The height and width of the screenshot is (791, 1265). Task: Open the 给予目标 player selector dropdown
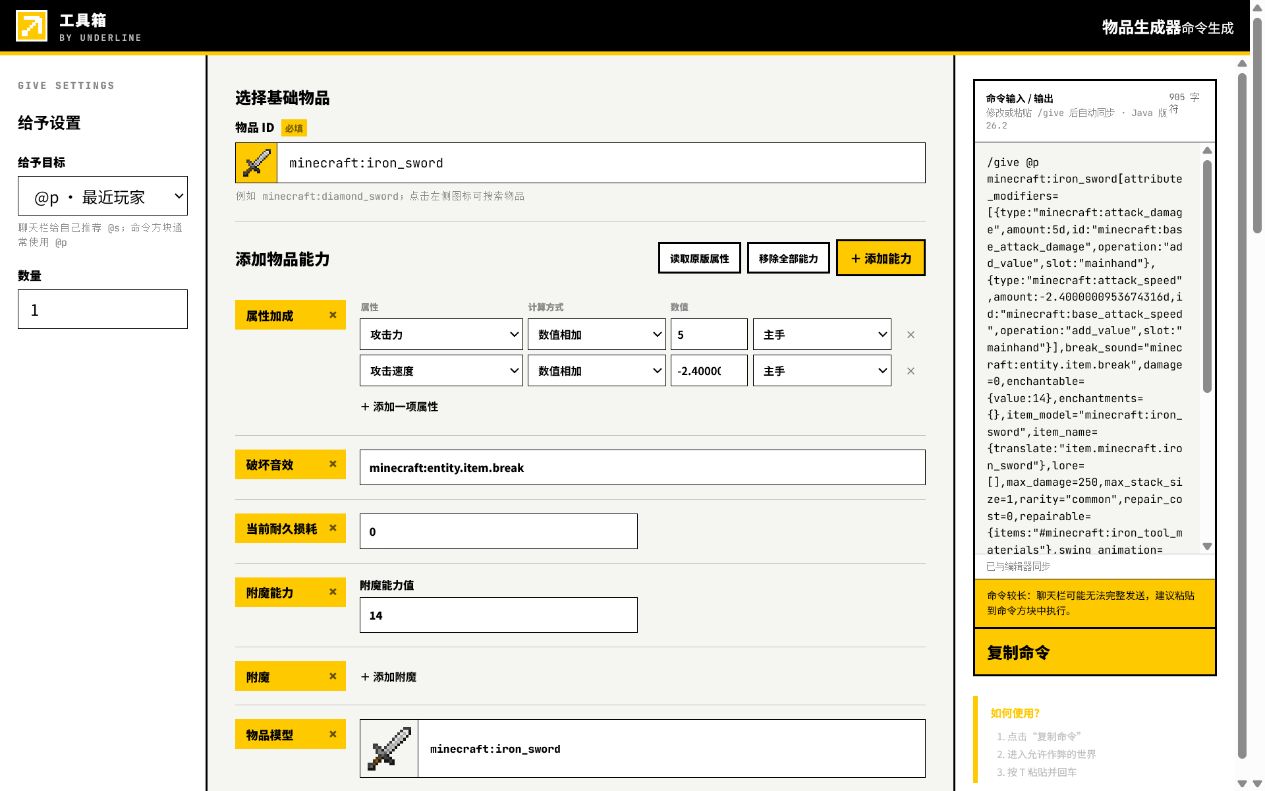click(x=103, y=197)
